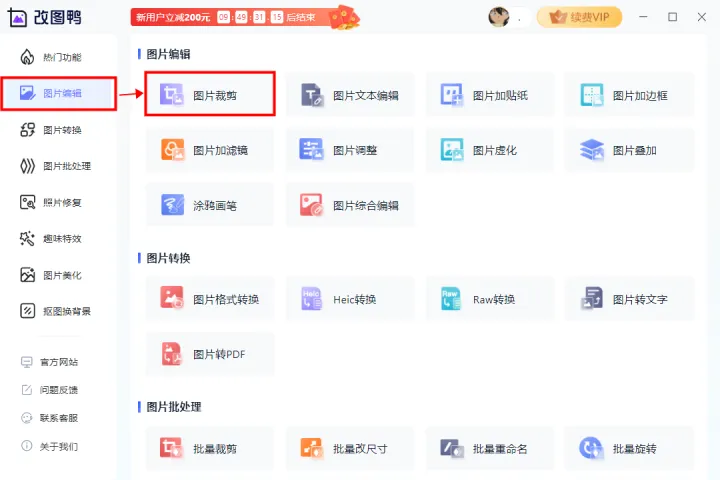Open the Raw转换 icon
720x480 pixels.
pos(451,299)
